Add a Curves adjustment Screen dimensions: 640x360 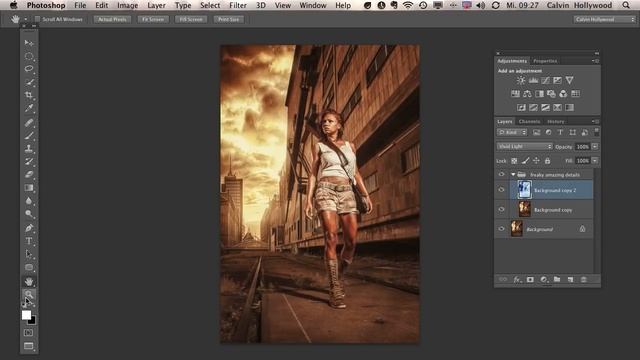(x=545, y=80)
